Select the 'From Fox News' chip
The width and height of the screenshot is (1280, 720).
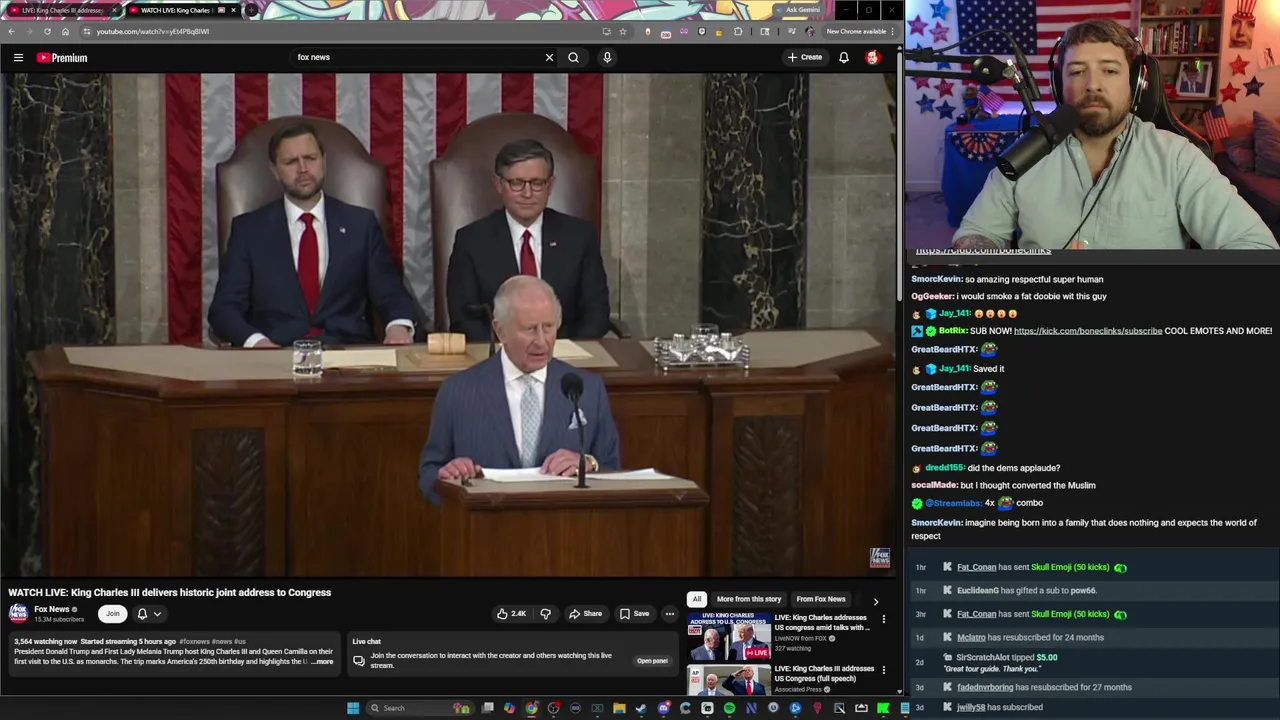coord(821,599)
